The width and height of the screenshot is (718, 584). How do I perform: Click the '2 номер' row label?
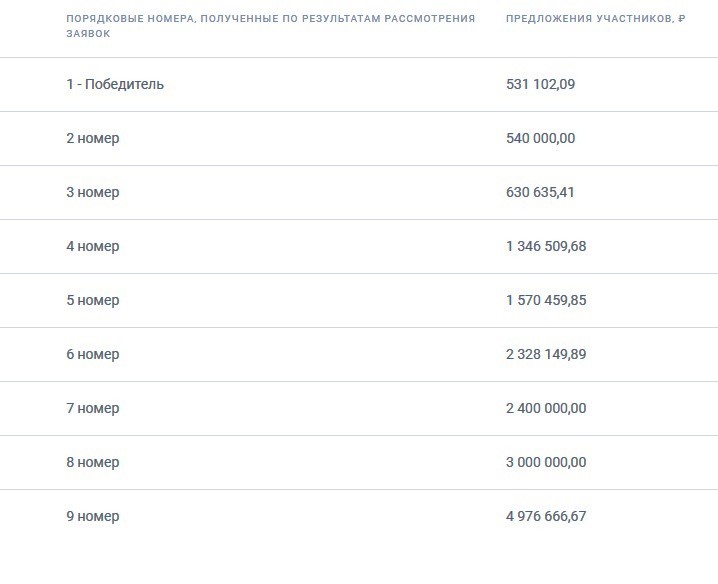[x=93, y=138]
